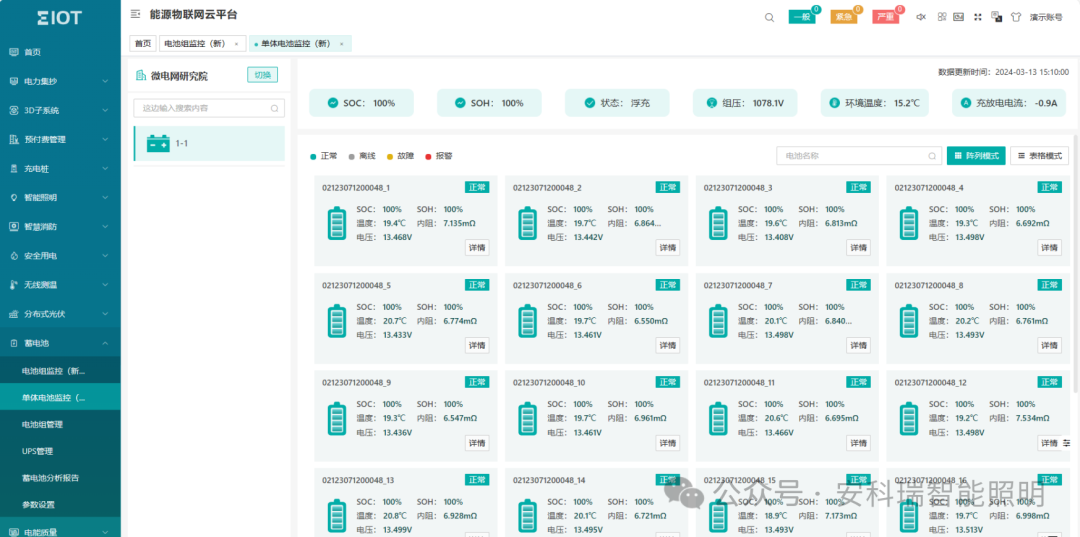1080x537 pixels.
Task: Click the CM screen icon in header
Action: [958, 17]
